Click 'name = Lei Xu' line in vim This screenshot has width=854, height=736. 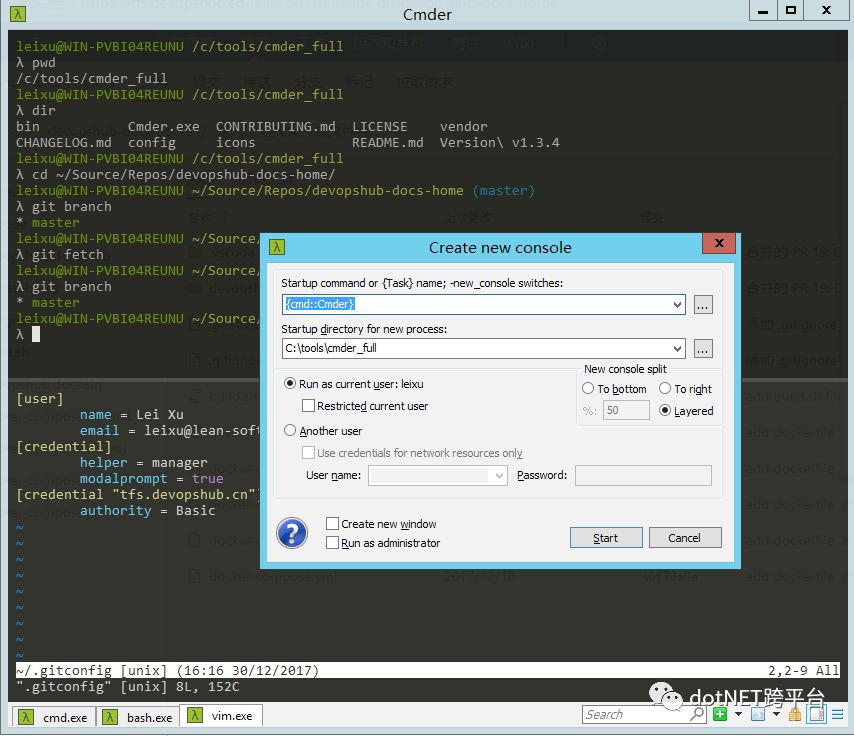tap(132, 415)
